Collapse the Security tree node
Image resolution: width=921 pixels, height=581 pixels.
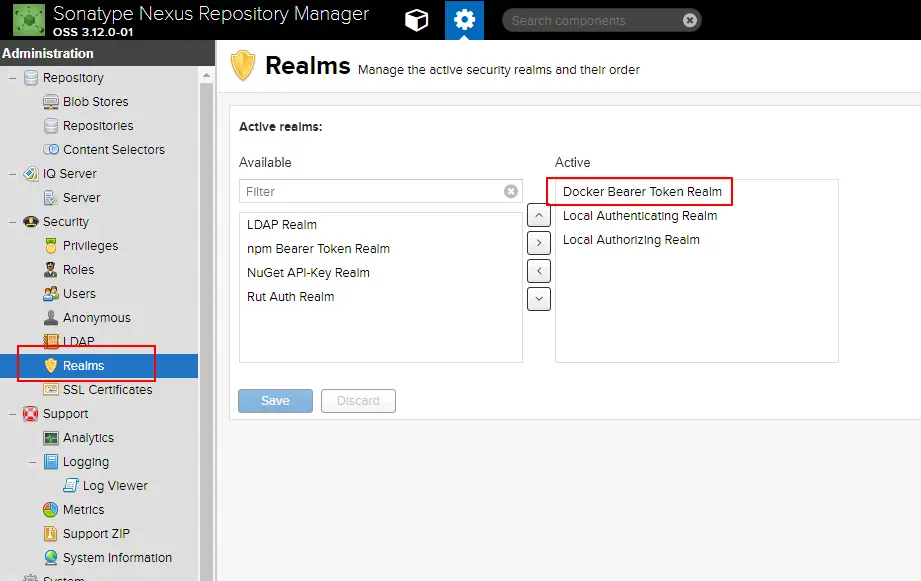12,222
